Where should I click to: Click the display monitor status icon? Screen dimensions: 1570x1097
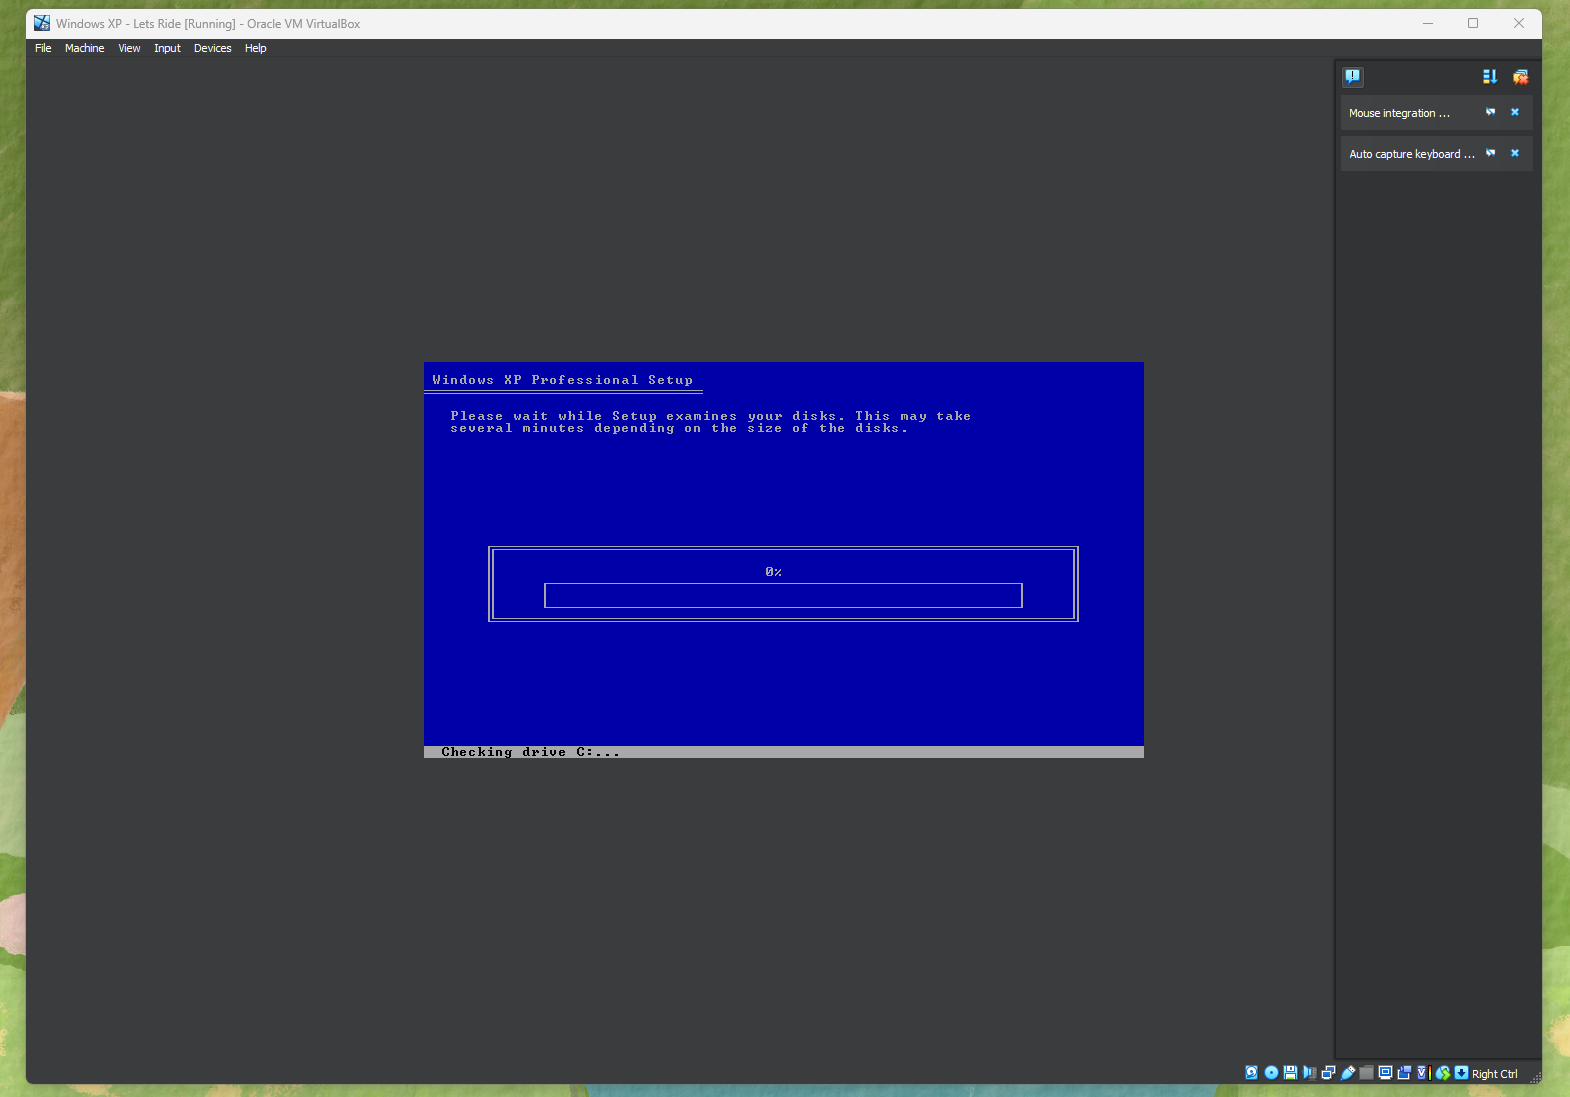pyautogui.click(x=1385, y=1073)
